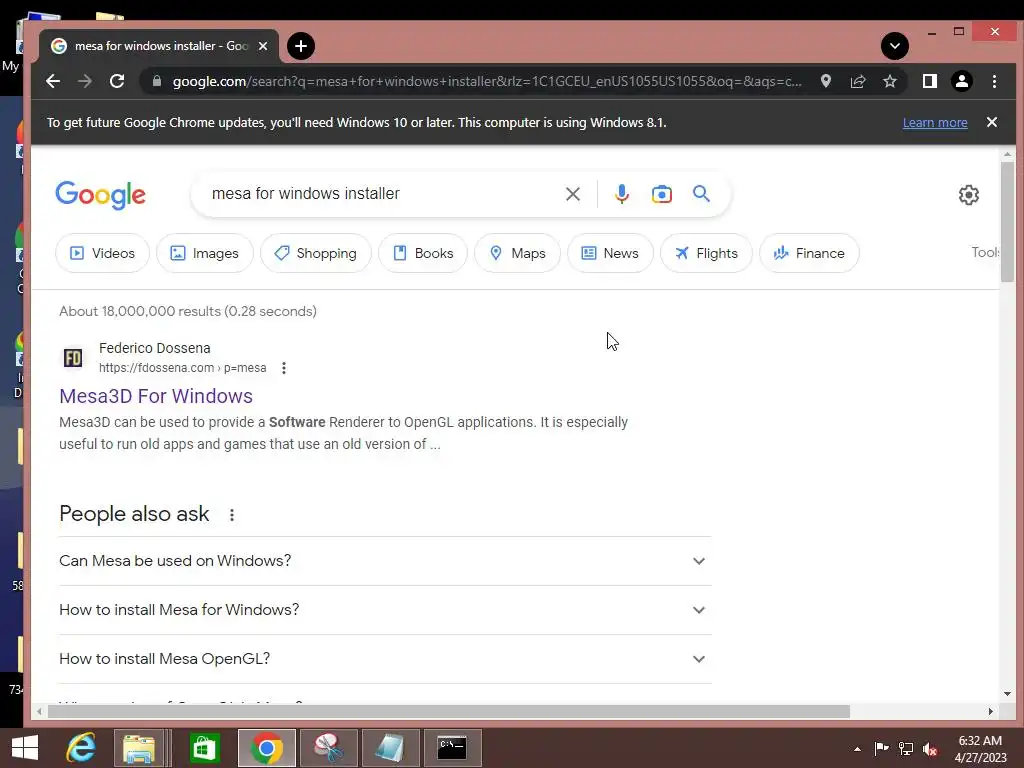Click into the Google search box text
This screenshot has width=1024, height=768.
pyautogui.click(x=306, y=193)
